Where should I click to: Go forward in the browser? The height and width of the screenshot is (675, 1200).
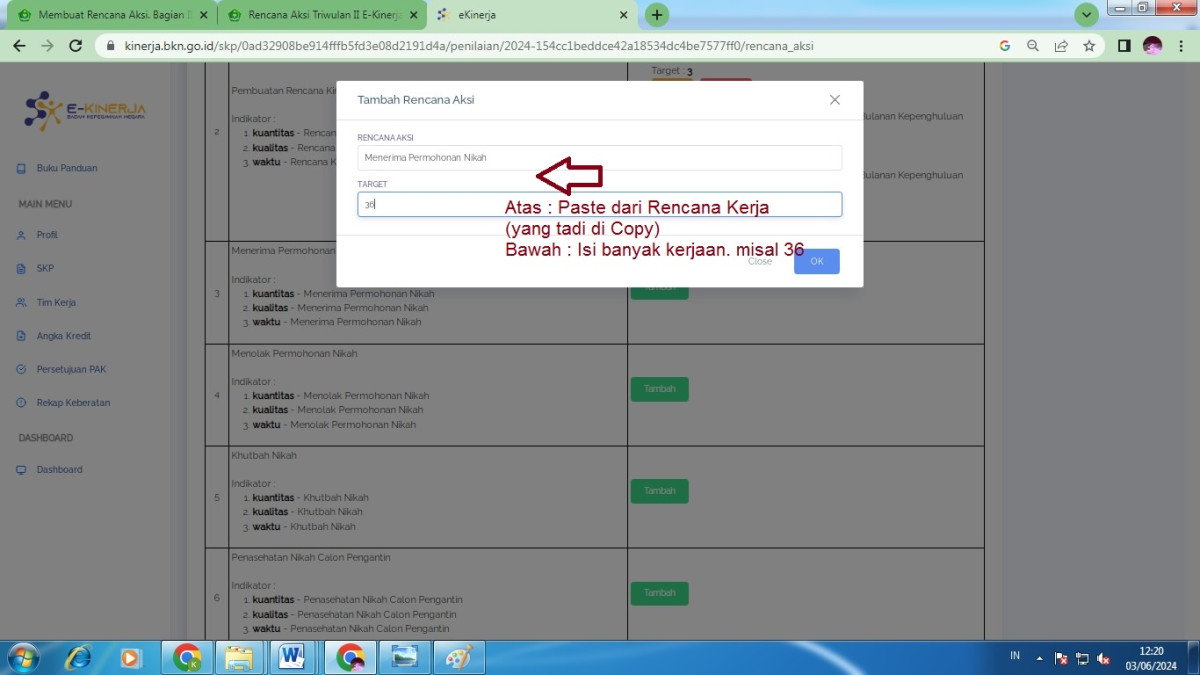pyautogui.click(x=47, y=46)
